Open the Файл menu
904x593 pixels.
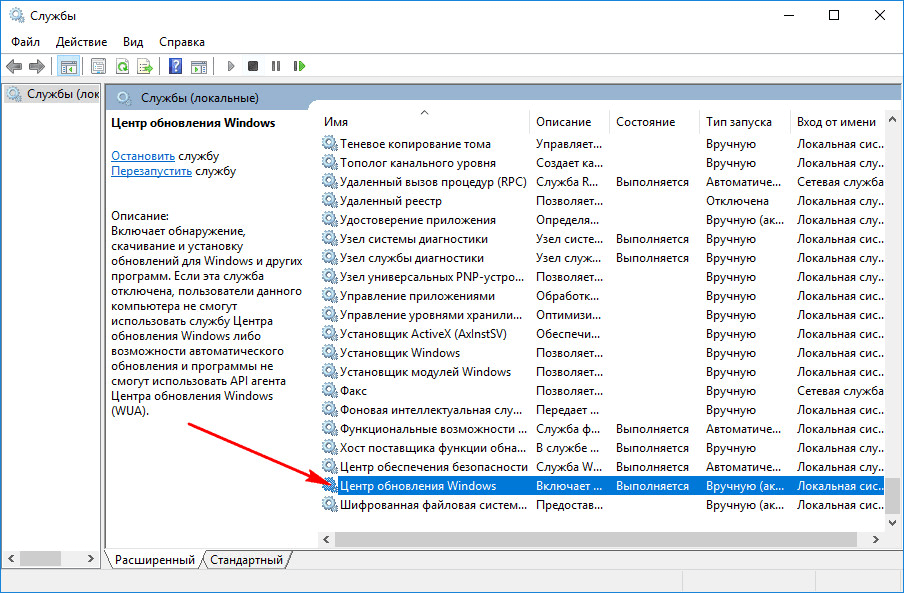(x=25, y=42)
